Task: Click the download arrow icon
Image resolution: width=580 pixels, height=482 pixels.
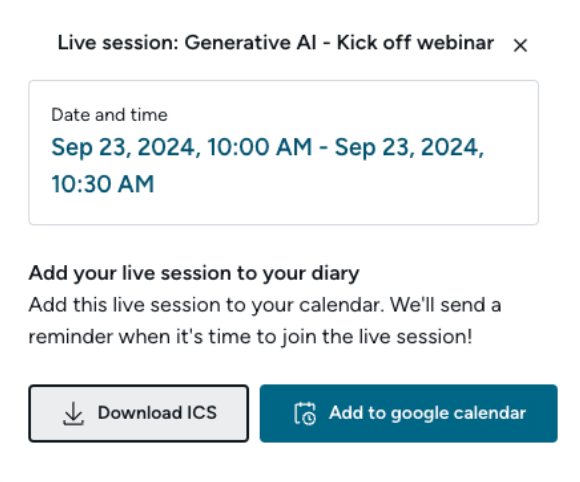Action: [x=73, y=414]
